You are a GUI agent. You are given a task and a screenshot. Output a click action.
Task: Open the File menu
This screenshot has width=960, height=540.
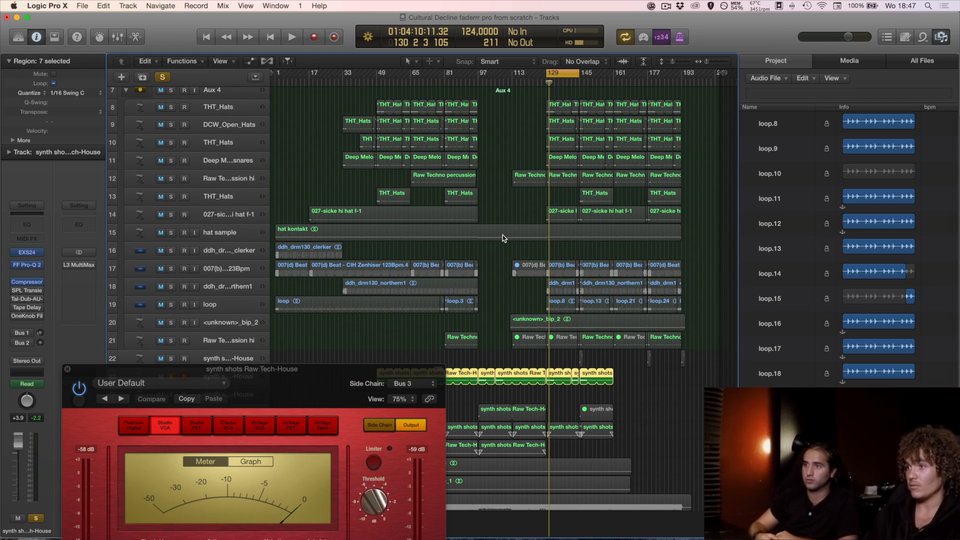(82, 6)
